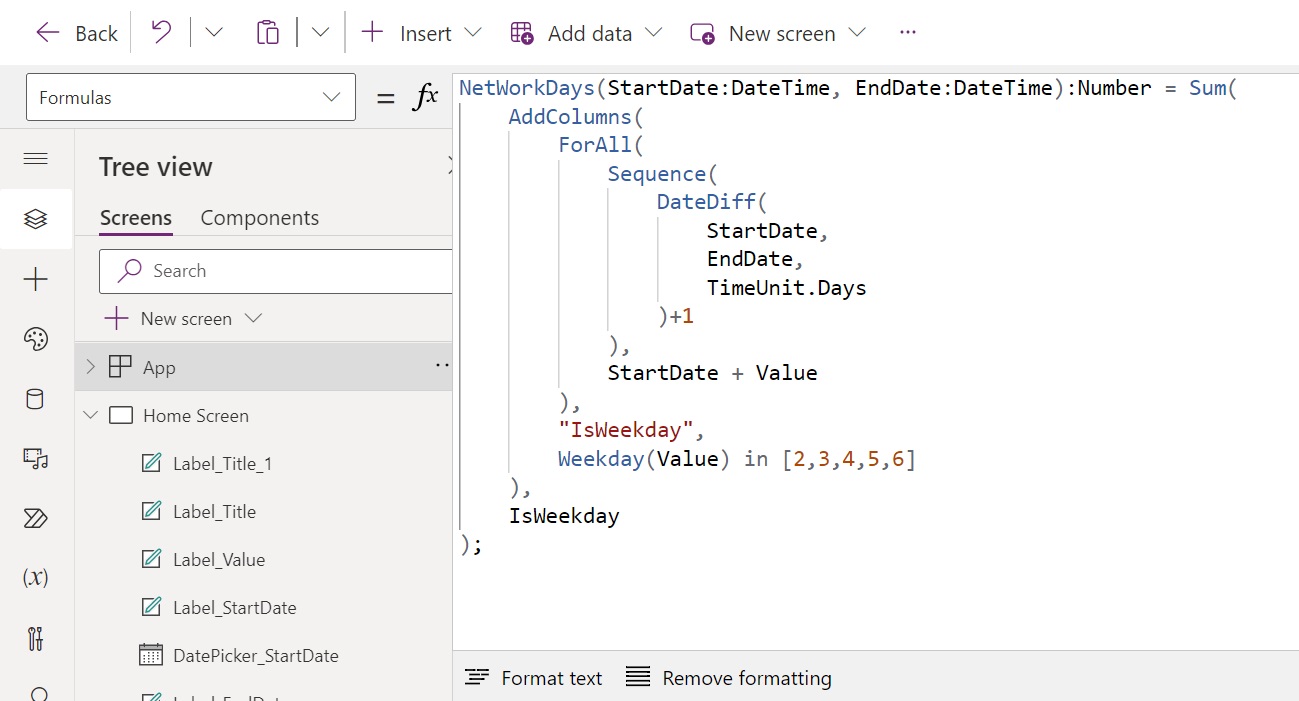The height and width of the screenshot is (701, 1299).
Task: Open the overflow ellipsis menu
Action: coord(907,32)
